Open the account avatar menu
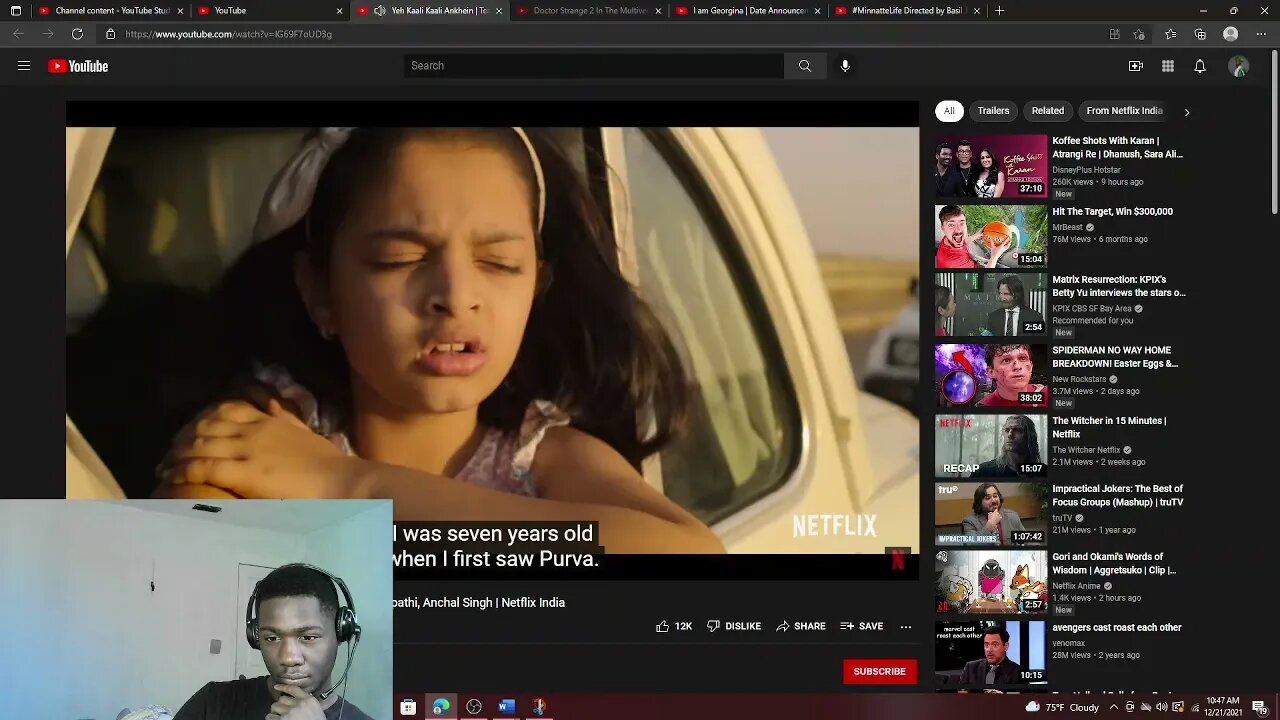The height and width of the screenshot is (720, 1280). [1239, 66]
